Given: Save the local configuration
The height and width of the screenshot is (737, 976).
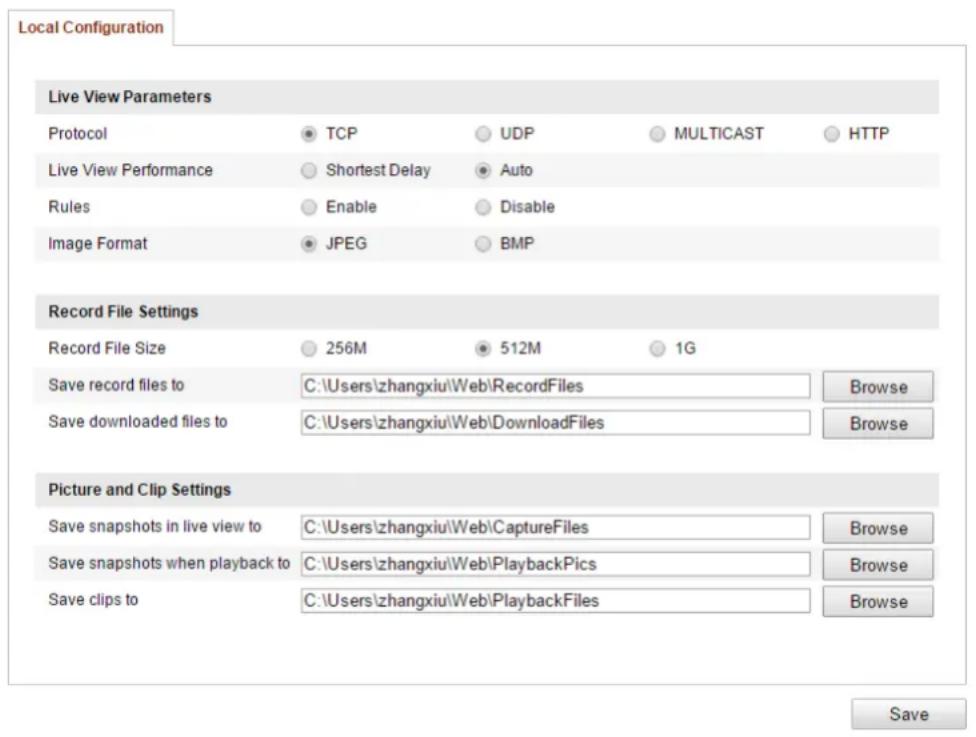Looking at the screenshot, I should tap(909, 714).
